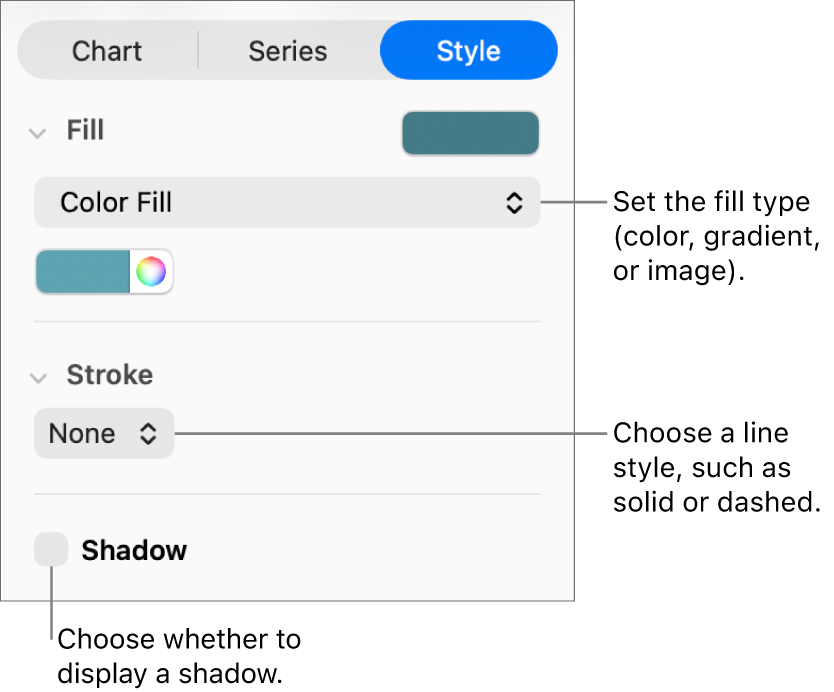Open the Color Fill dropdown
This screenshot has height=692, width=834.
point(287,202)
